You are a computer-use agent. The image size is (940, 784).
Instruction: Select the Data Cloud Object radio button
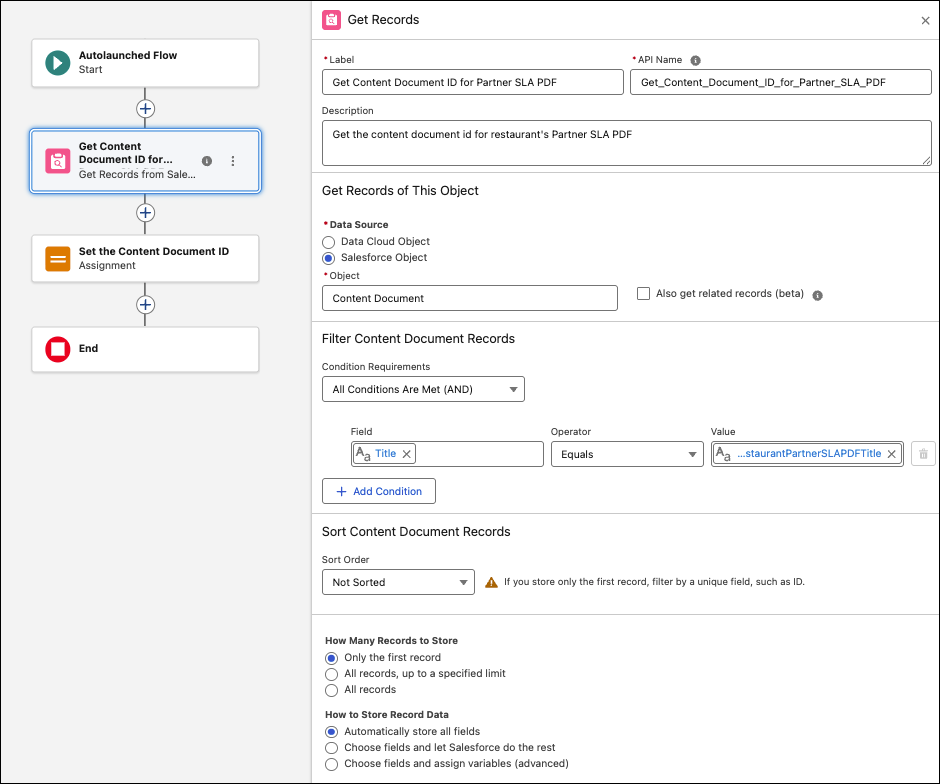coord(328,242)
